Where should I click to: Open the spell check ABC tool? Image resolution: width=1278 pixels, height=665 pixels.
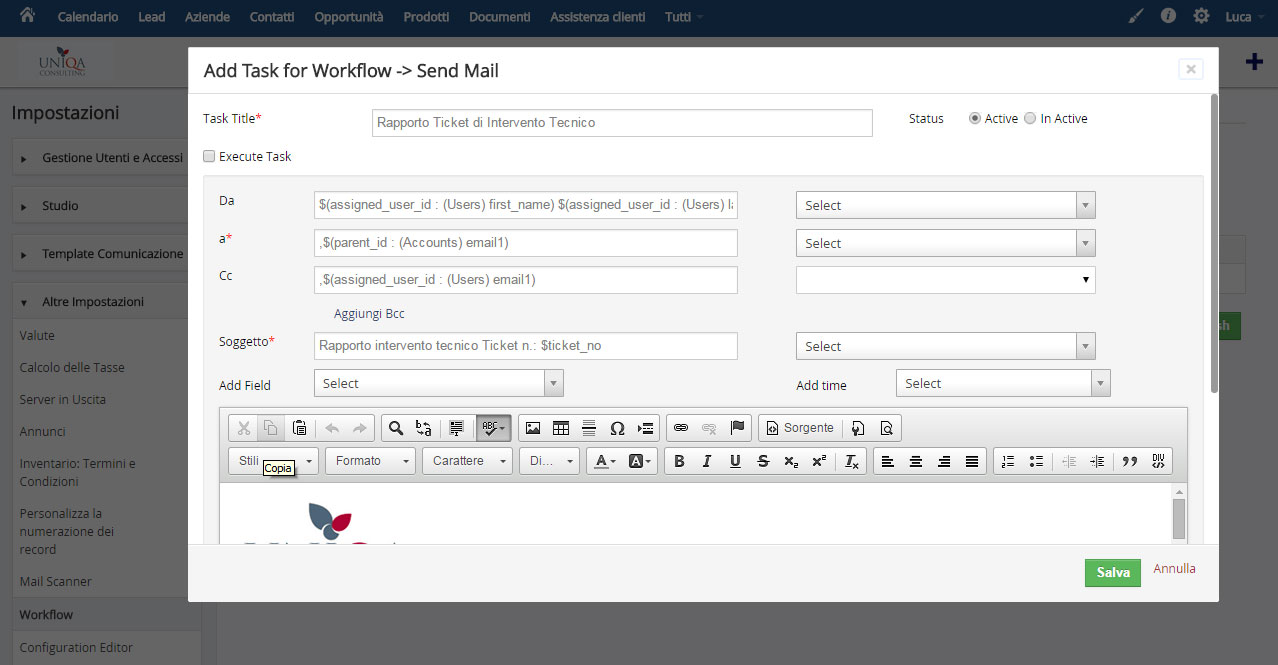[x=494, y=428]
